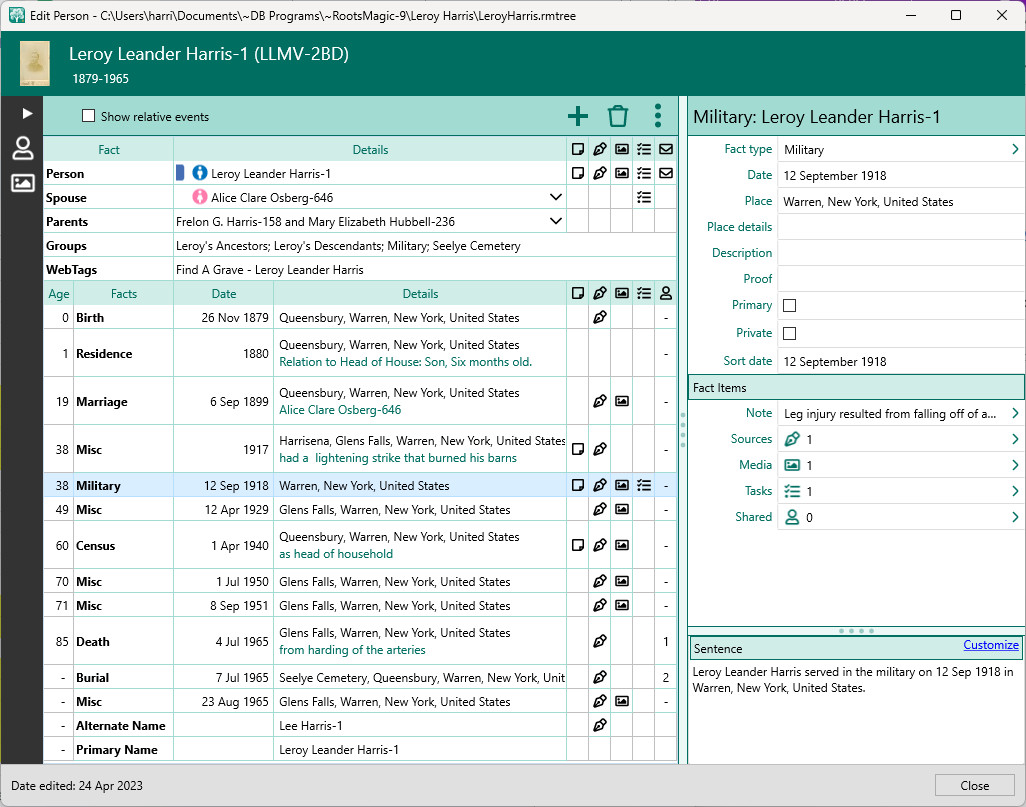Viewport: 1026px width, 807px height.
Task: Open Fact type Military chevron
Action: click(x=1015, y=149)
